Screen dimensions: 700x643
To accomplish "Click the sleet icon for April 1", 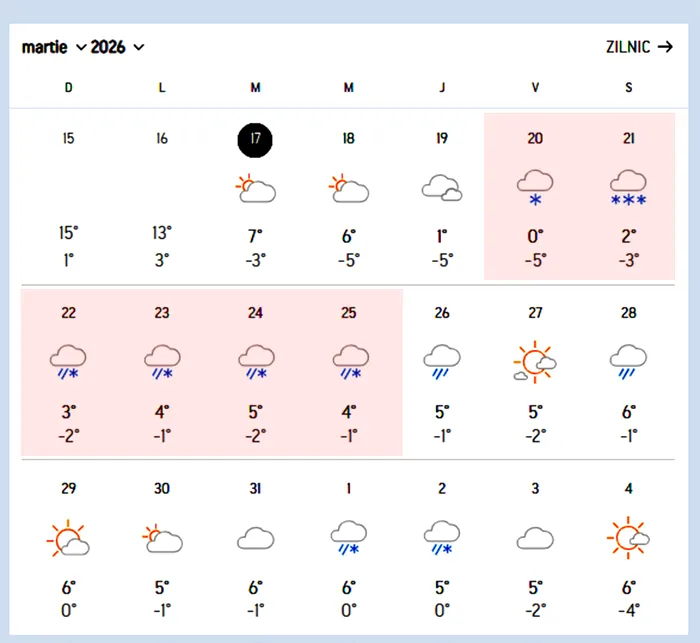I will pos(348,536).
